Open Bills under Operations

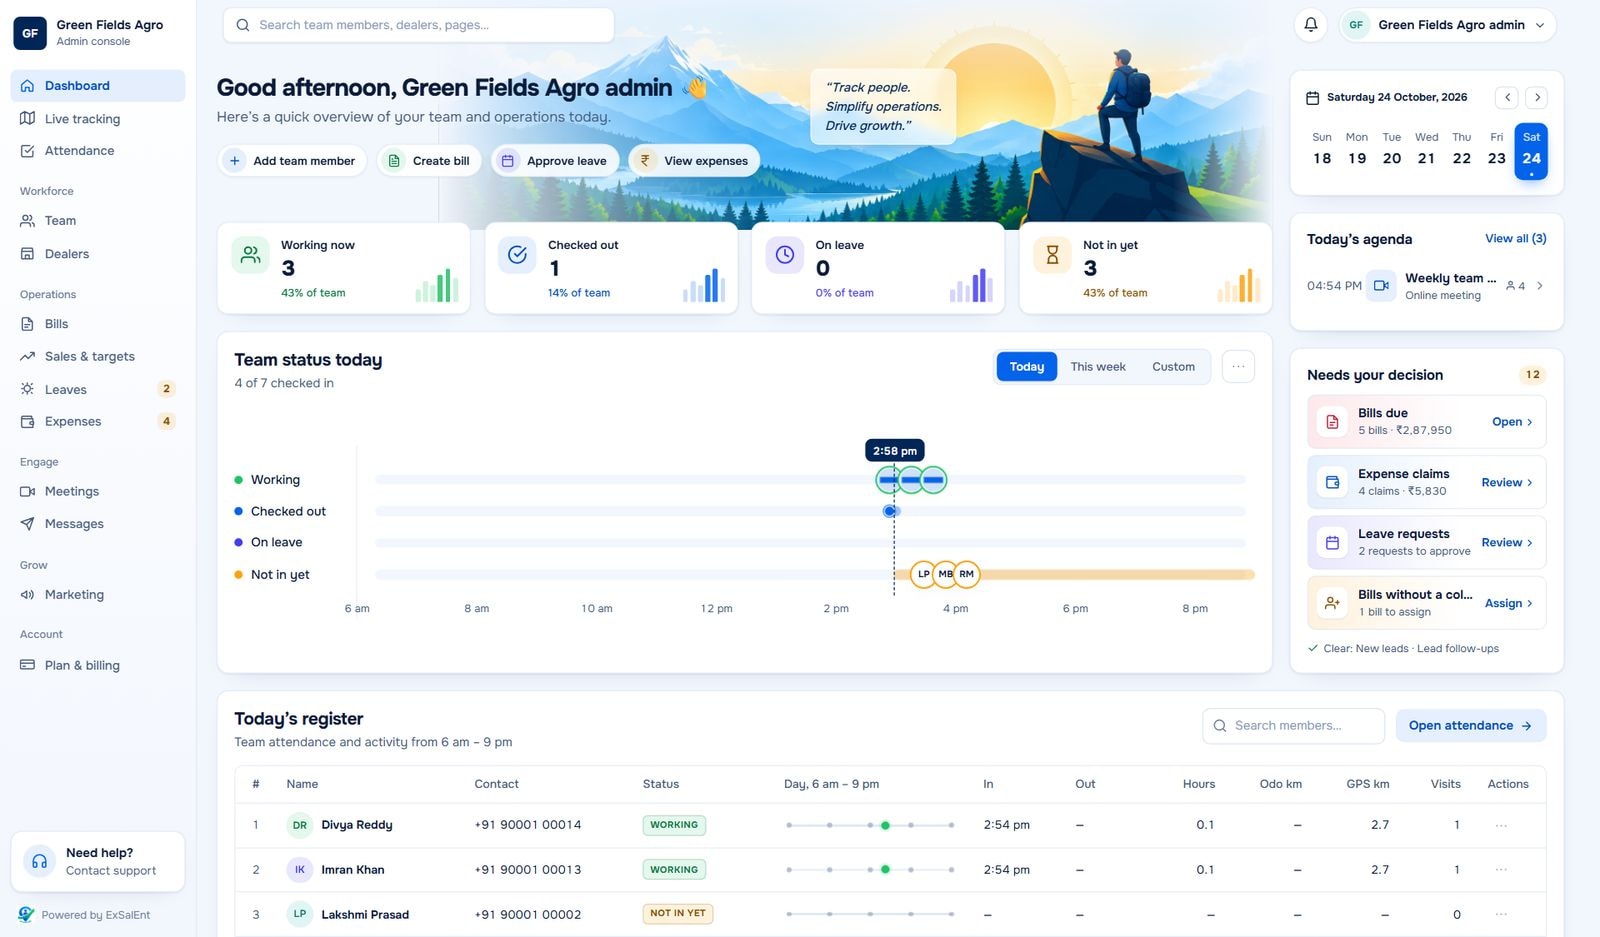pyautogui.click(x=98, y=324)
